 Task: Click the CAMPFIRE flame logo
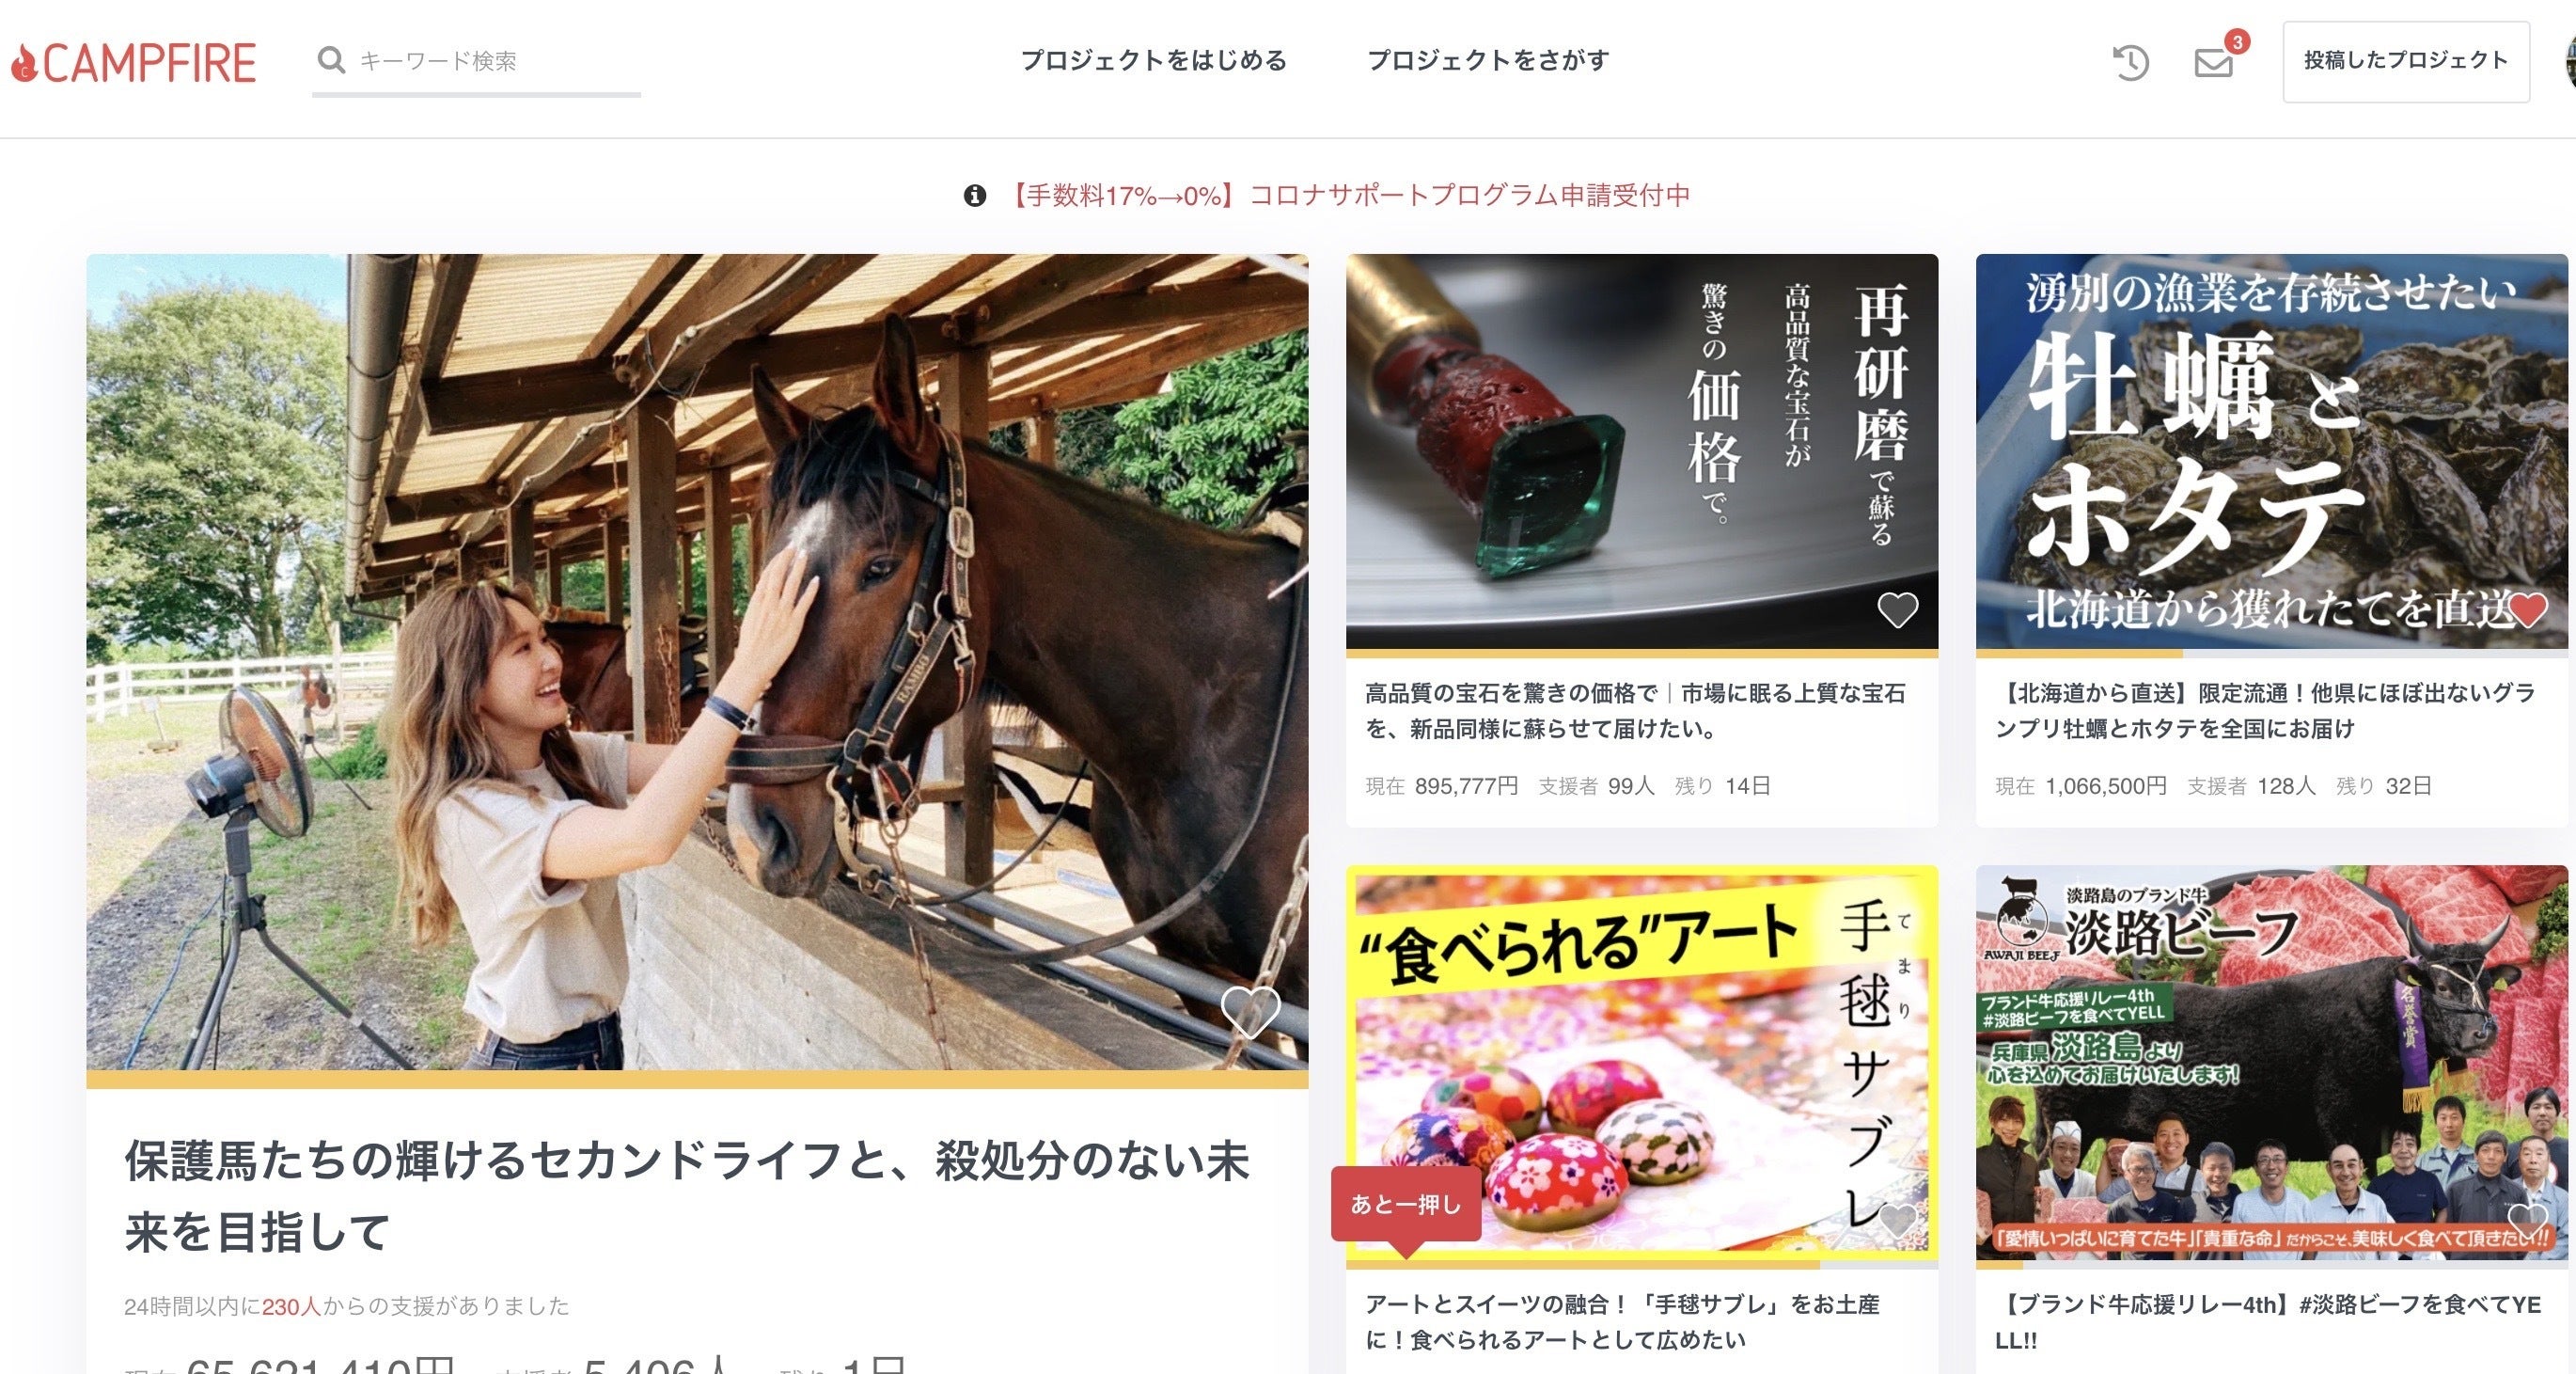tap(133, 62)
